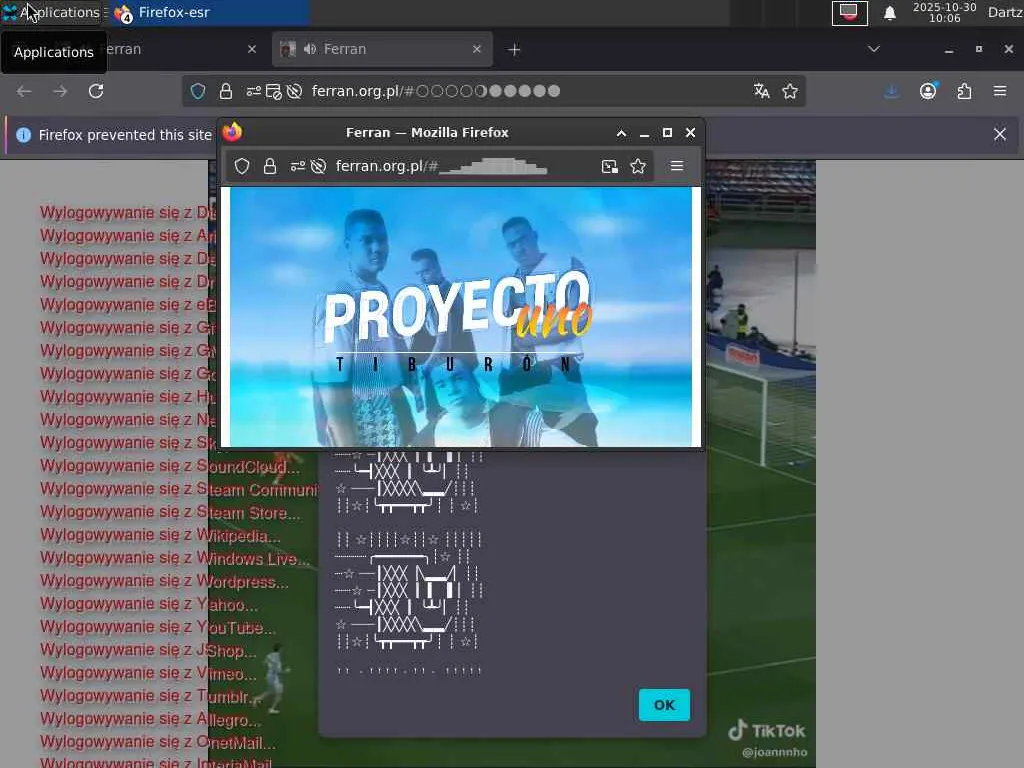
Task: Click the padlock site info icon in main window
Action: point(226,91)
